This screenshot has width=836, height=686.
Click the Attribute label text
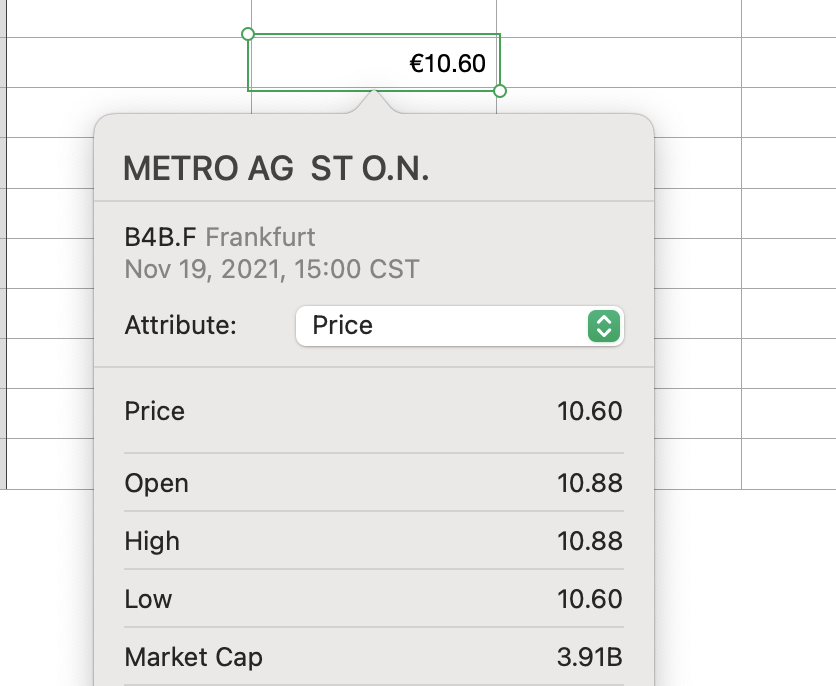coord(181,326)
